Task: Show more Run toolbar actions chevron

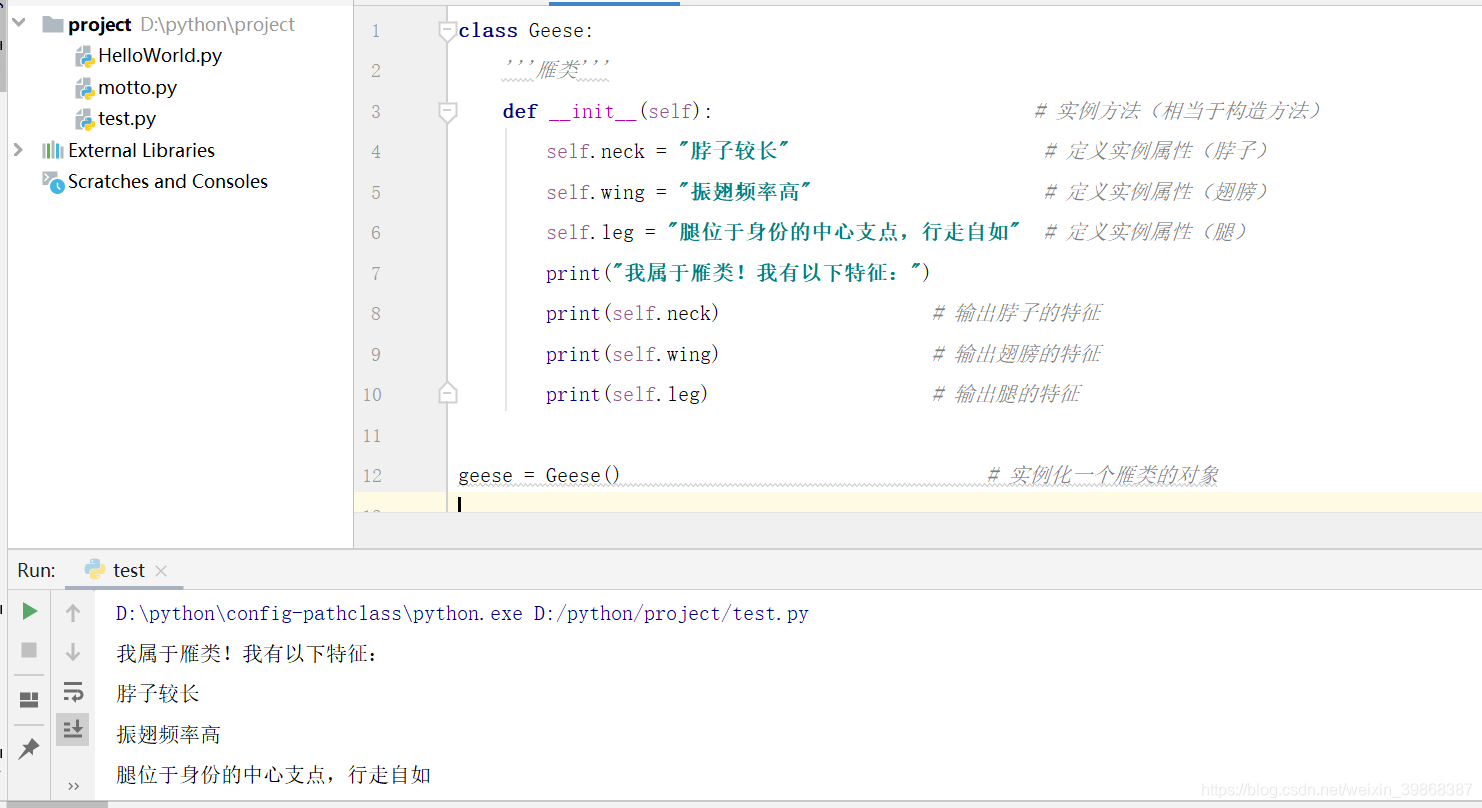Action: pos(73,787)
